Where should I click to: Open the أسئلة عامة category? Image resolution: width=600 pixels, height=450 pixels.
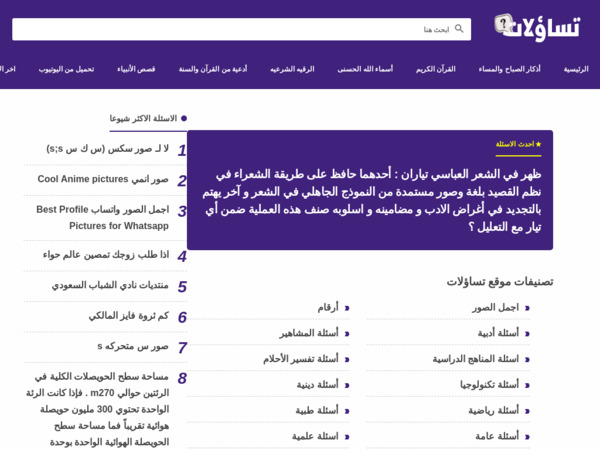pos(497,436)
